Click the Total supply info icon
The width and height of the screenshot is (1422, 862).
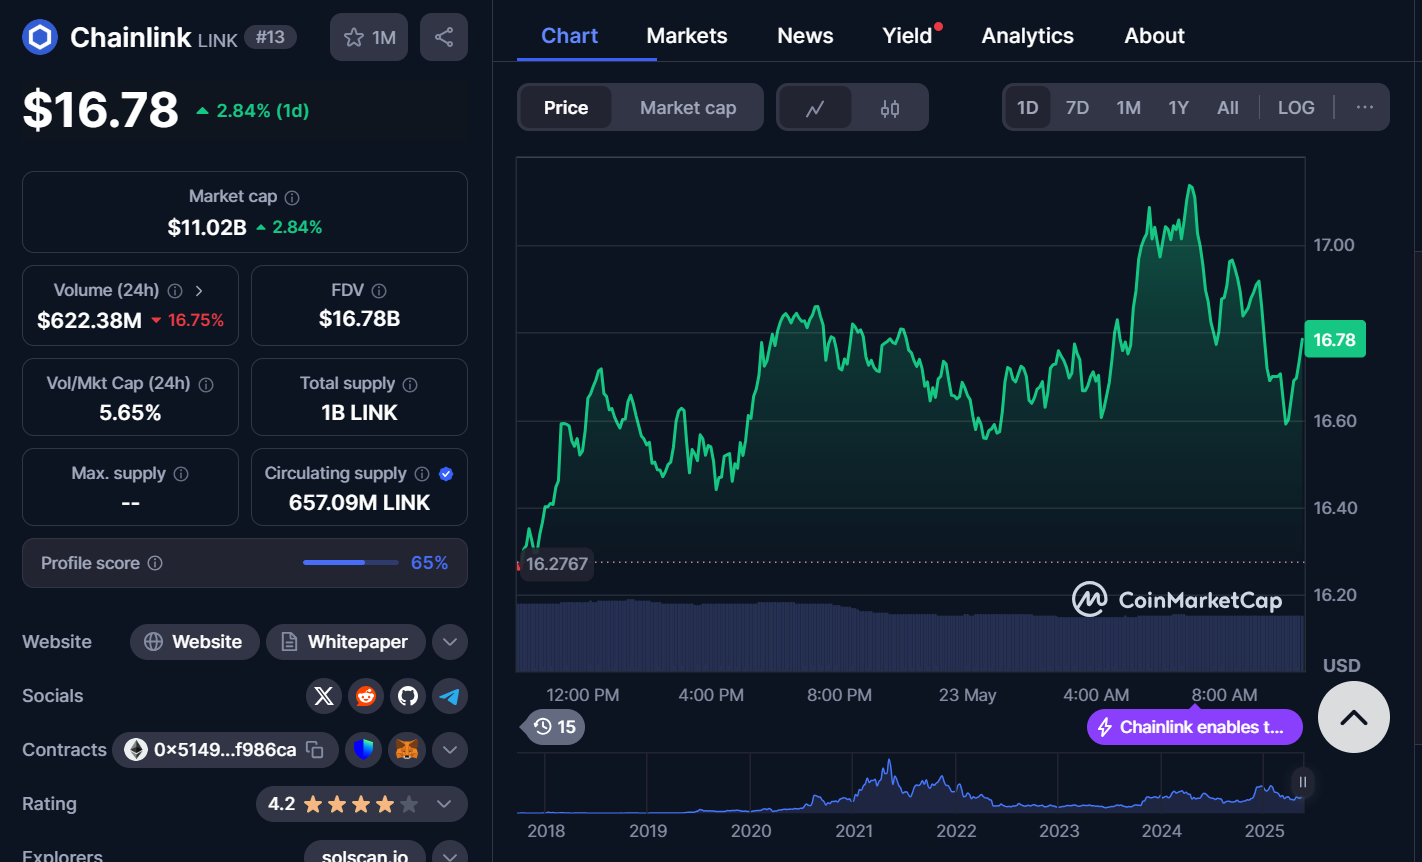point(410,384)
